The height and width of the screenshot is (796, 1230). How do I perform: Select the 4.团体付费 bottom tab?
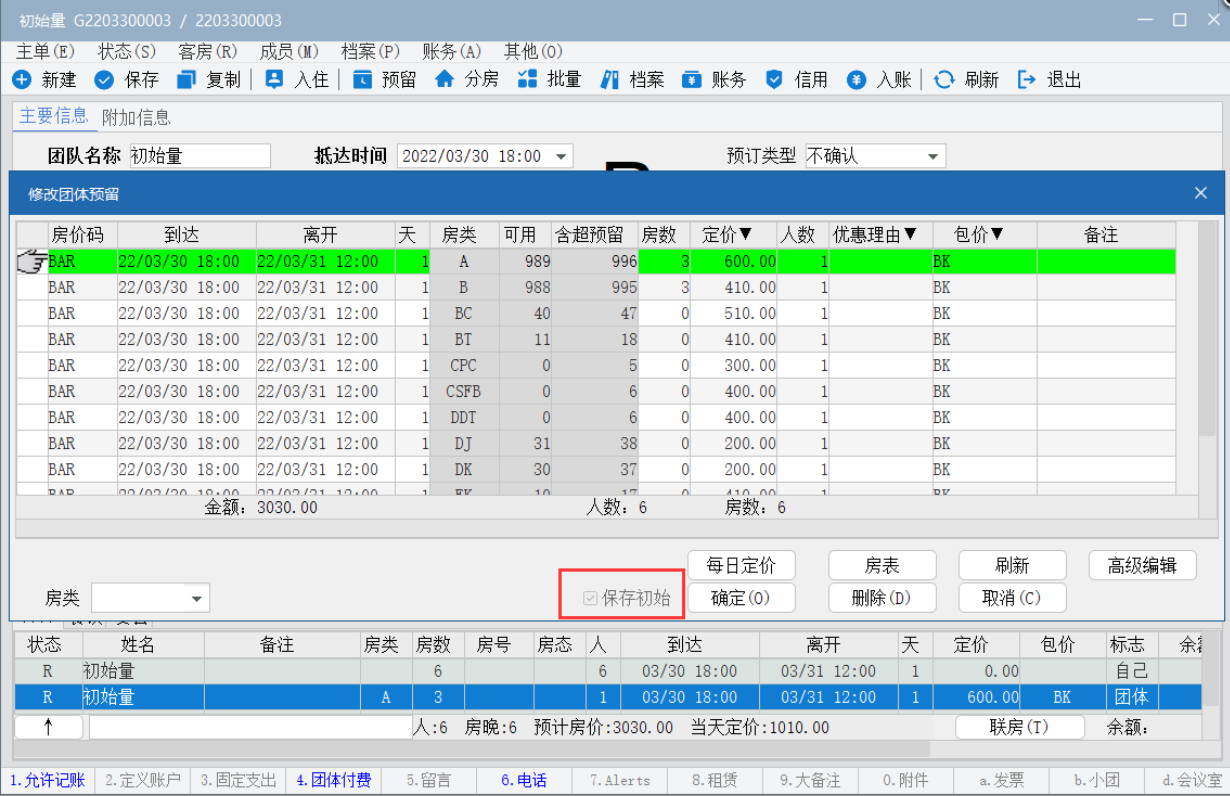point(334,780)
